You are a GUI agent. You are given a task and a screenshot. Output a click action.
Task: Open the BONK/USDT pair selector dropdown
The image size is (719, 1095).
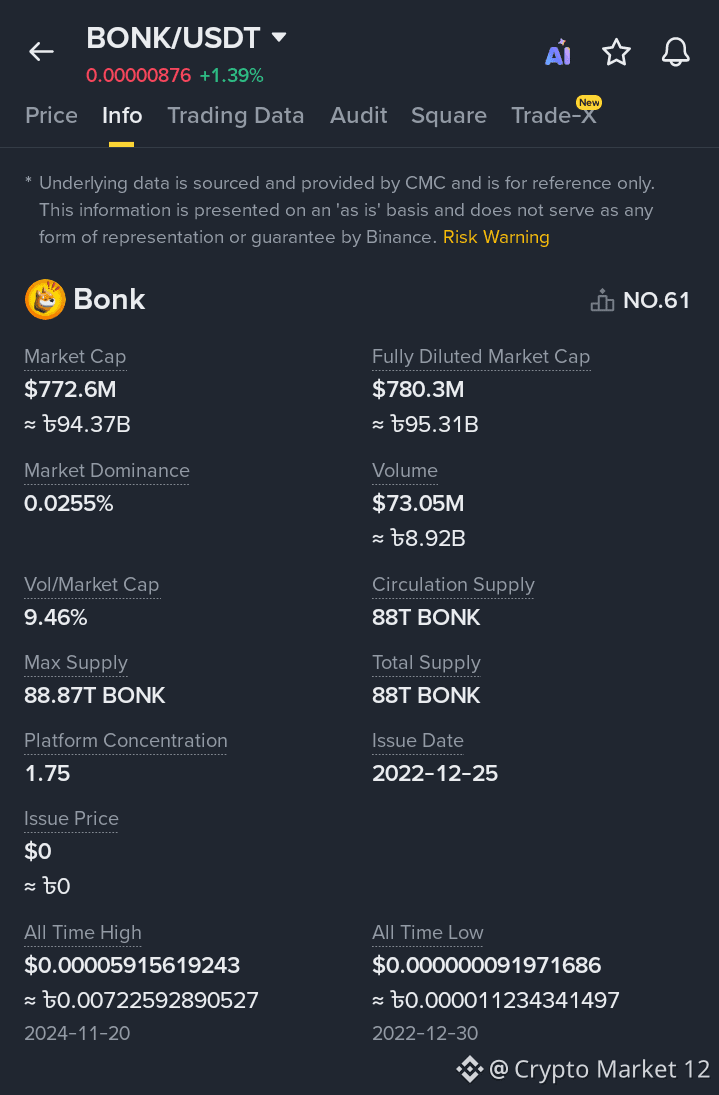tap(278, 36)
